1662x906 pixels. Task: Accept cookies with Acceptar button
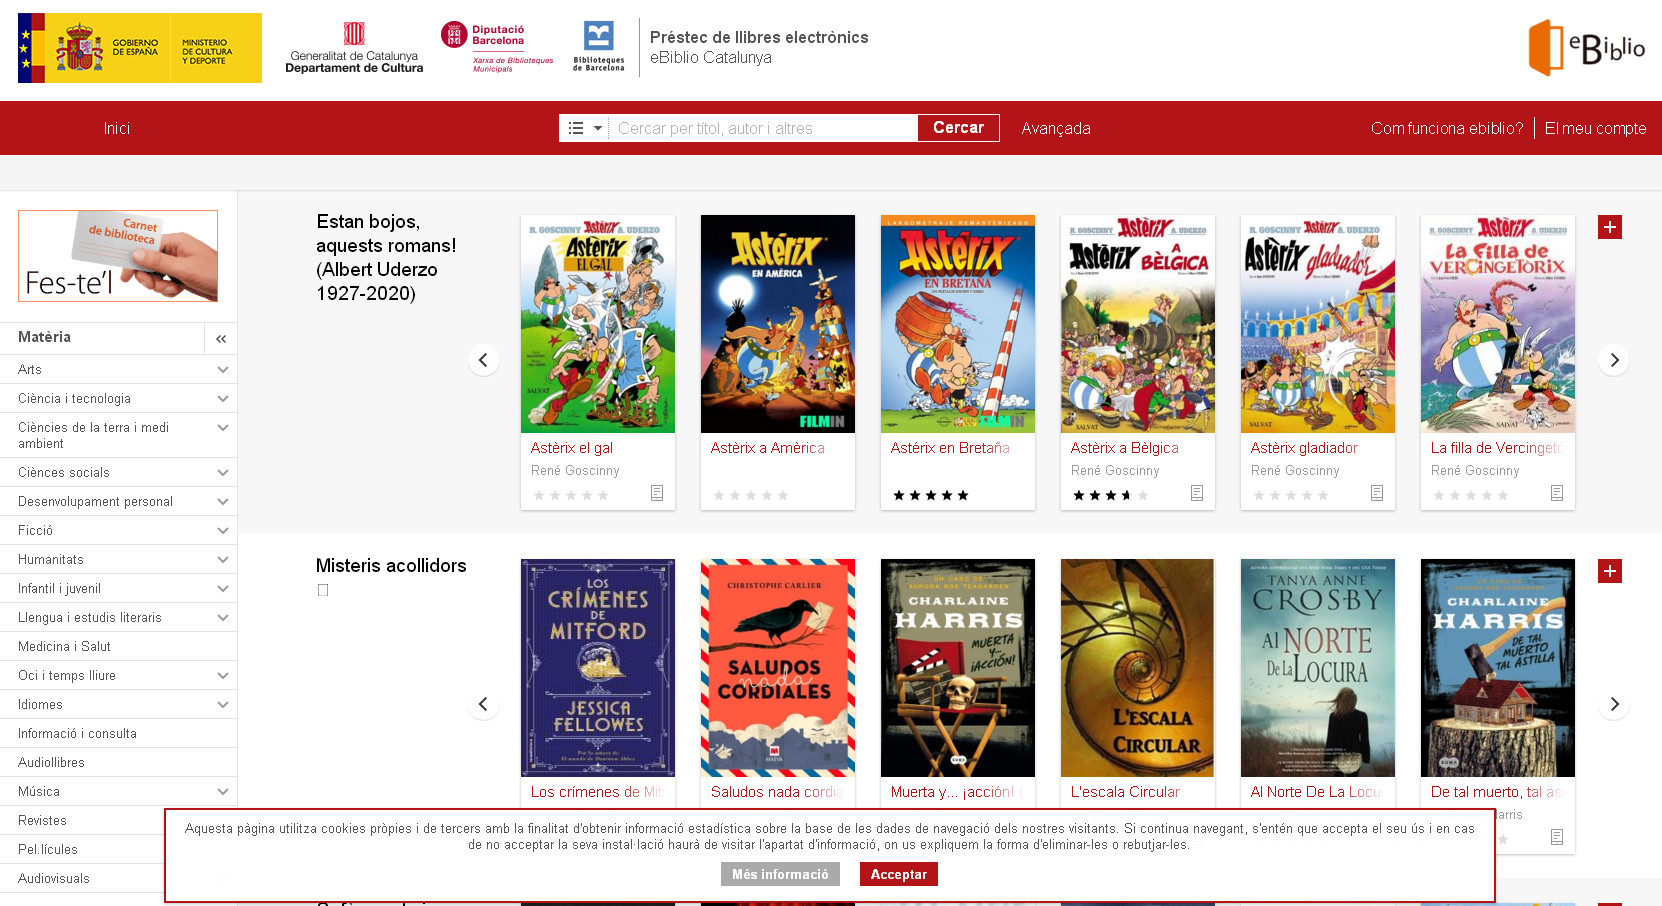(898, 874)
